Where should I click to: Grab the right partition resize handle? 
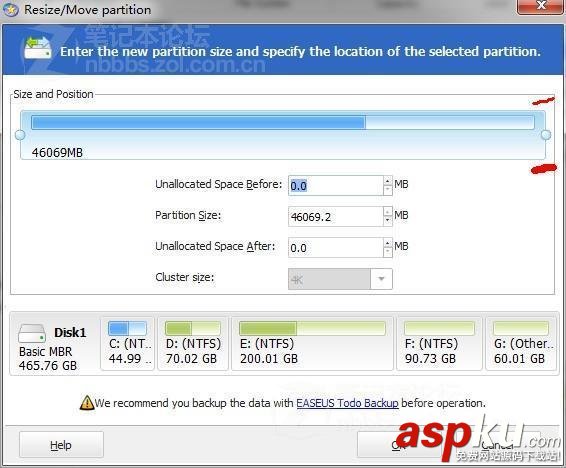tap(546, 135)
